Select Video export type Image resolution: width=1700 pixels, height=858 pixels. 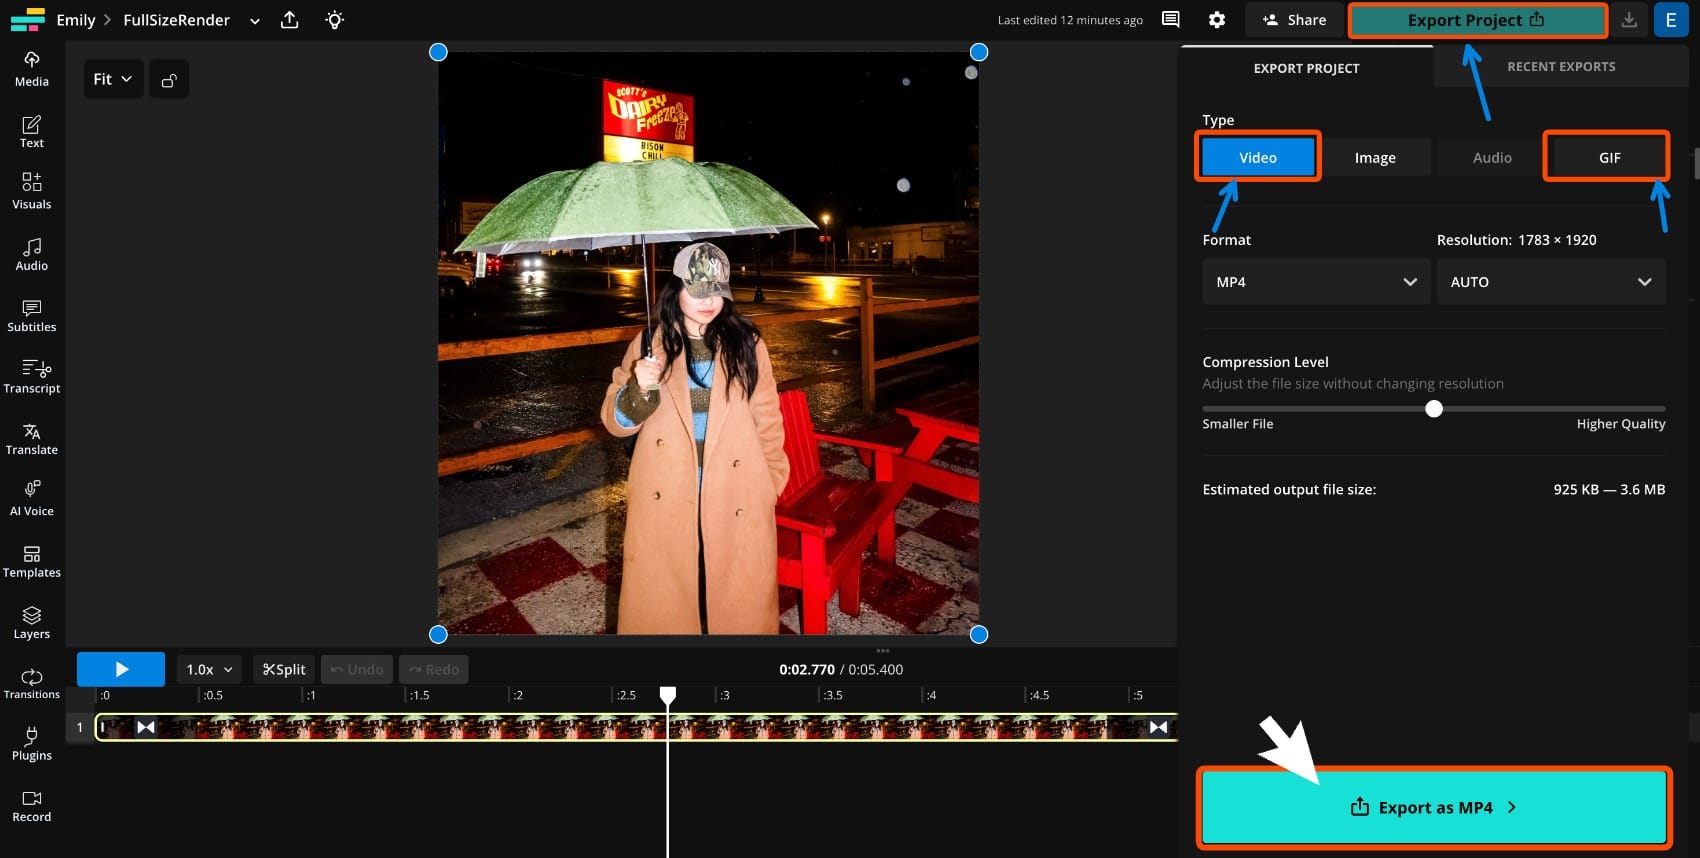tap(1257, 158)
